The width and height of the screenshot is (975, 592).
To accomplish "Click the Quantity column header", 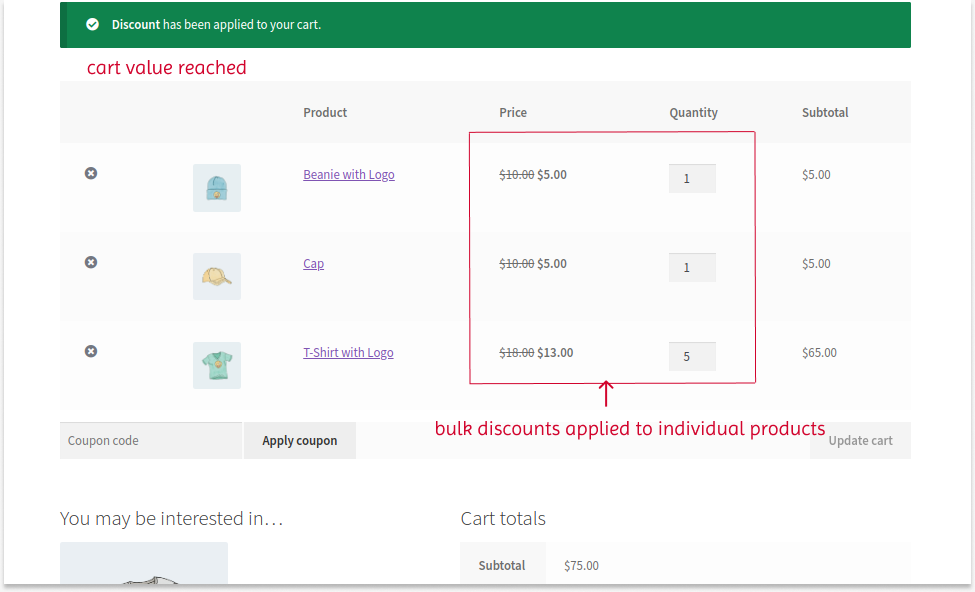I will pos(693,112).
